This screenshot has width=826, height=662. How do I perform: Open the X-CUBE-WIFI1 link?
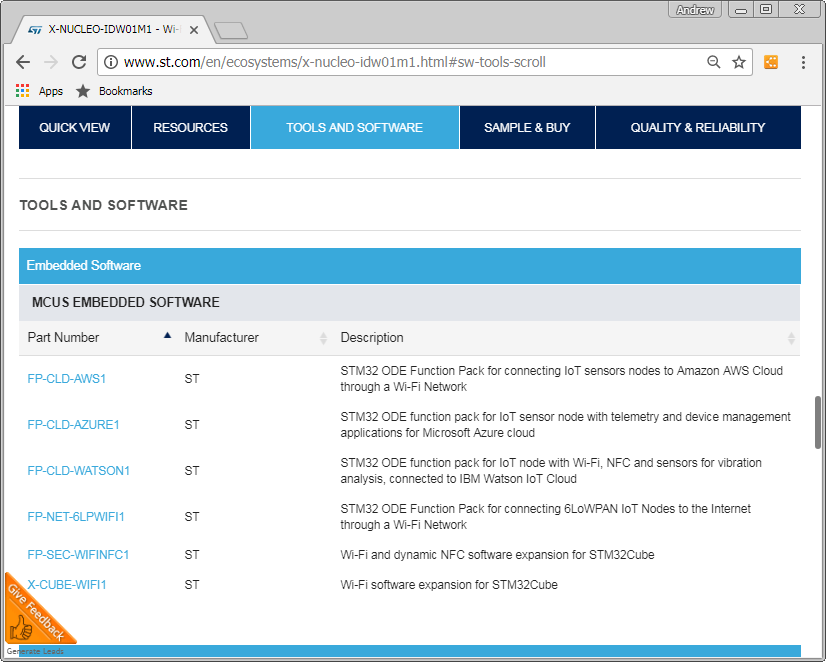pyautogui.click(x=67, y=585)
